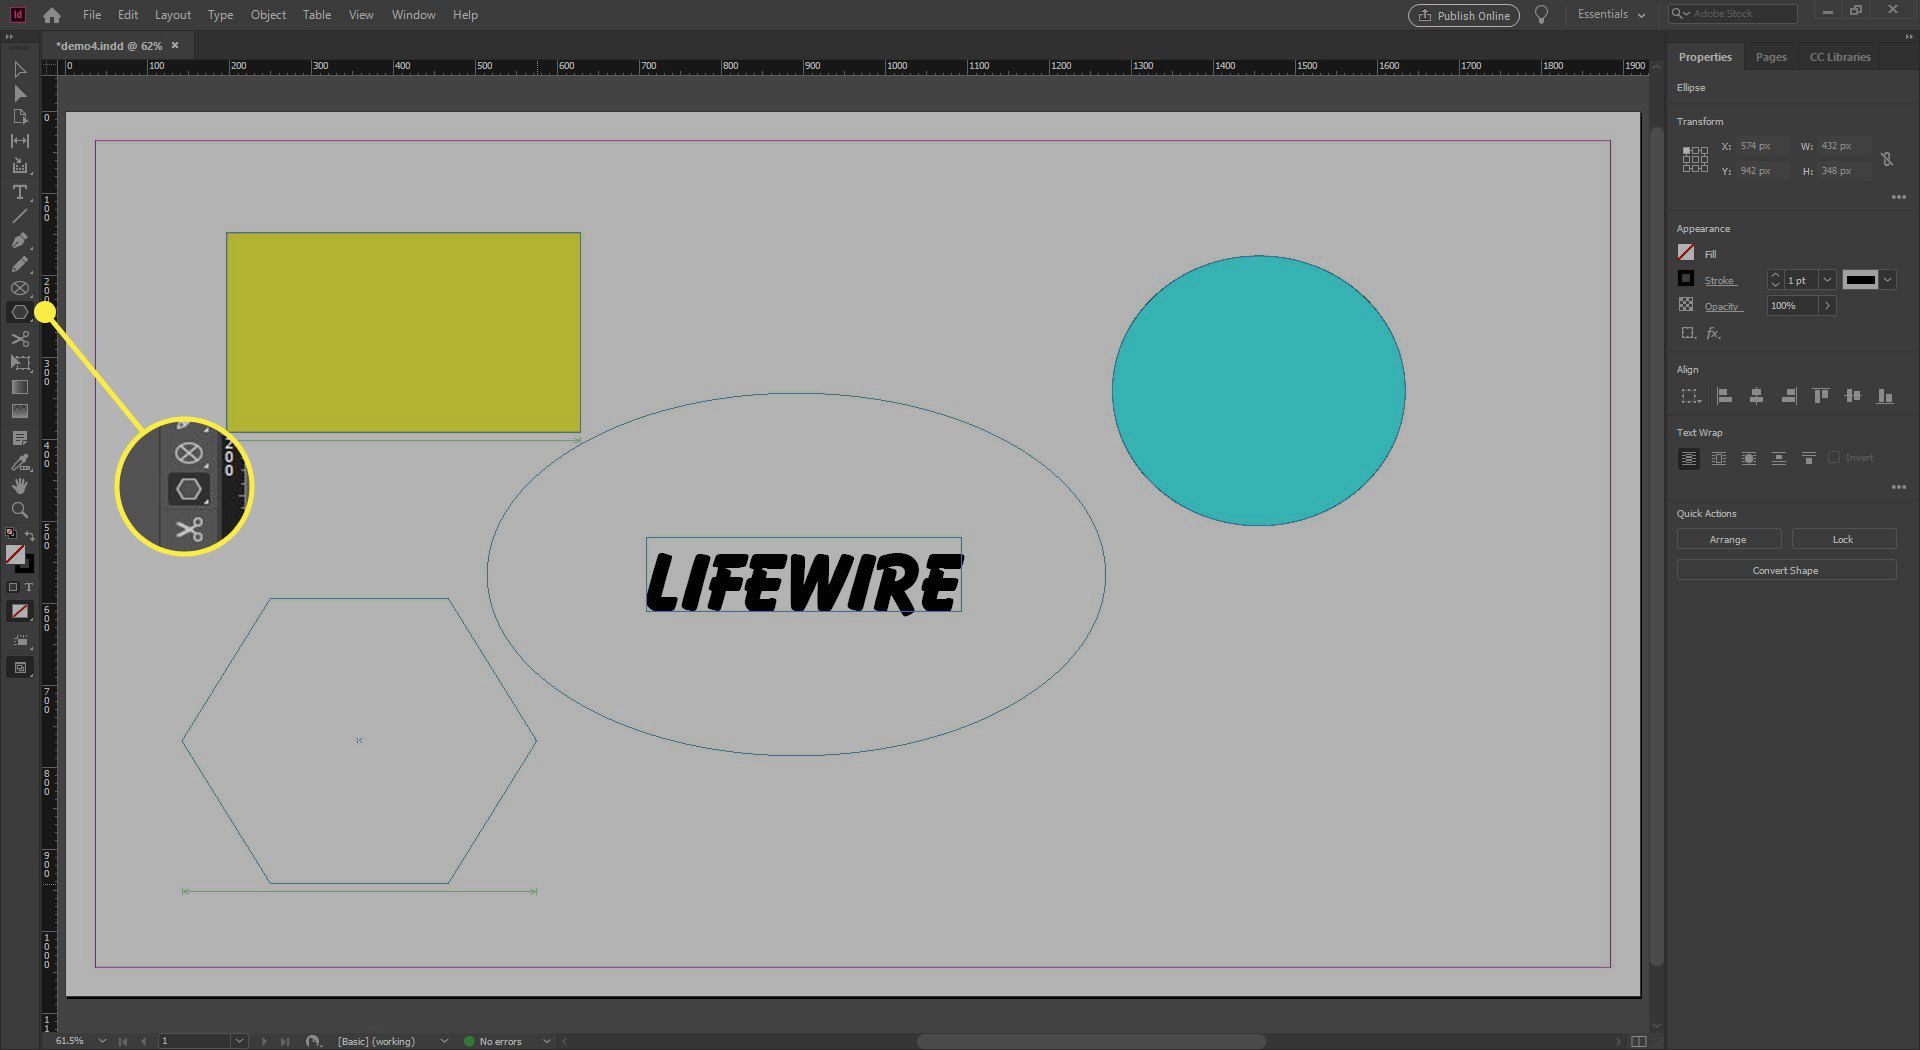Click the Arrange quick action
The image size is (1920, 1050).
pos(1728,539)
